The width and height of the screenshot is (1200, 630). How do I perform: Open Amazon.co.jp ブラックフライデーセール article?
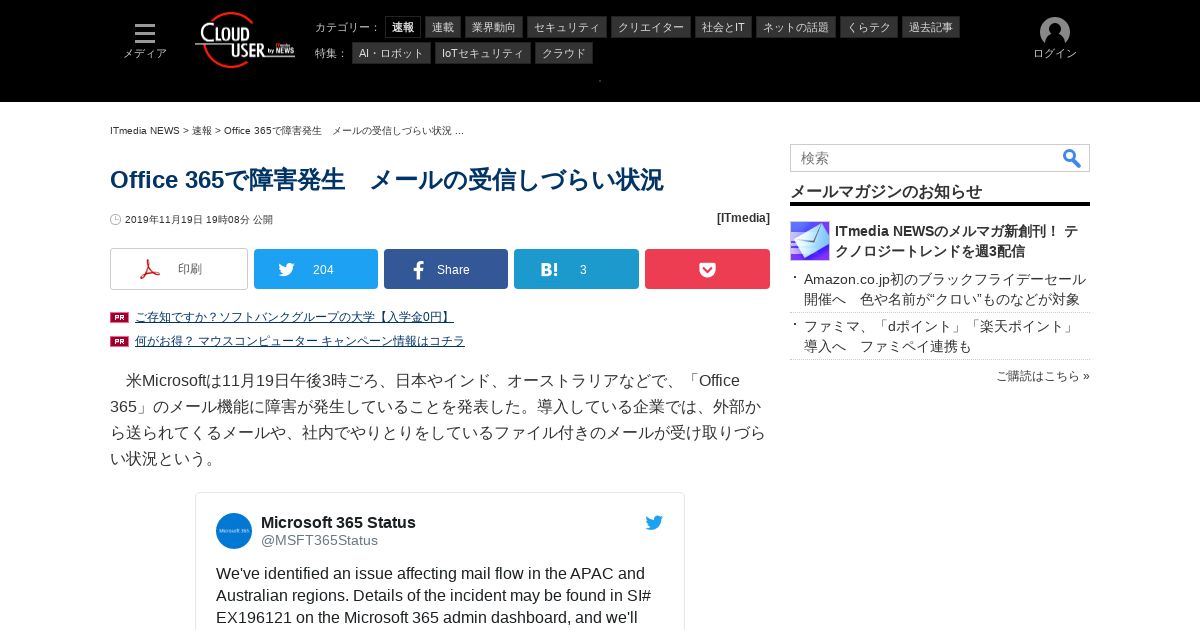coord(944,289)
